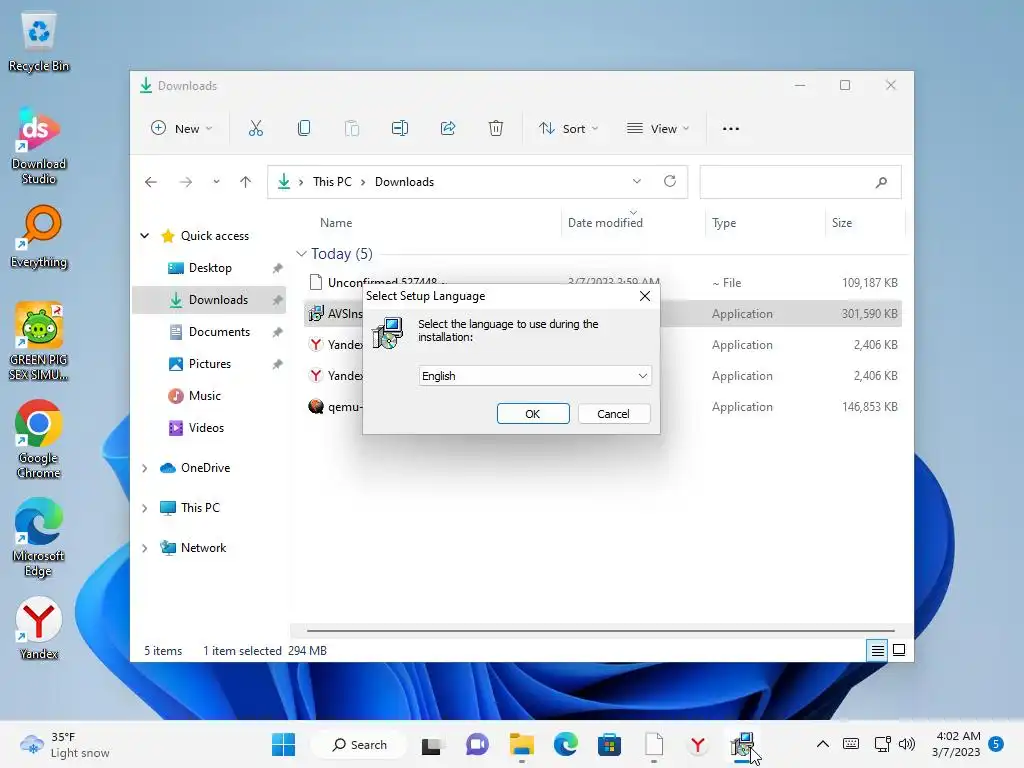Show hidden tray icons chevron
The width and height of the screenshot is (1024, 768).
coord(823,744)
